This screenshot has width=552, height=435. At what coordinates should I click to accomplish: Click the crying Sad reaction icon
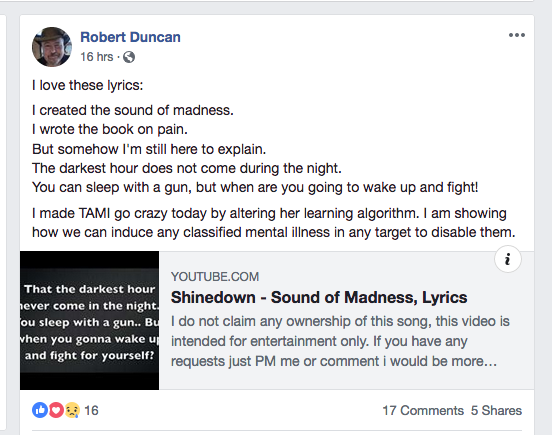(72, 410)
